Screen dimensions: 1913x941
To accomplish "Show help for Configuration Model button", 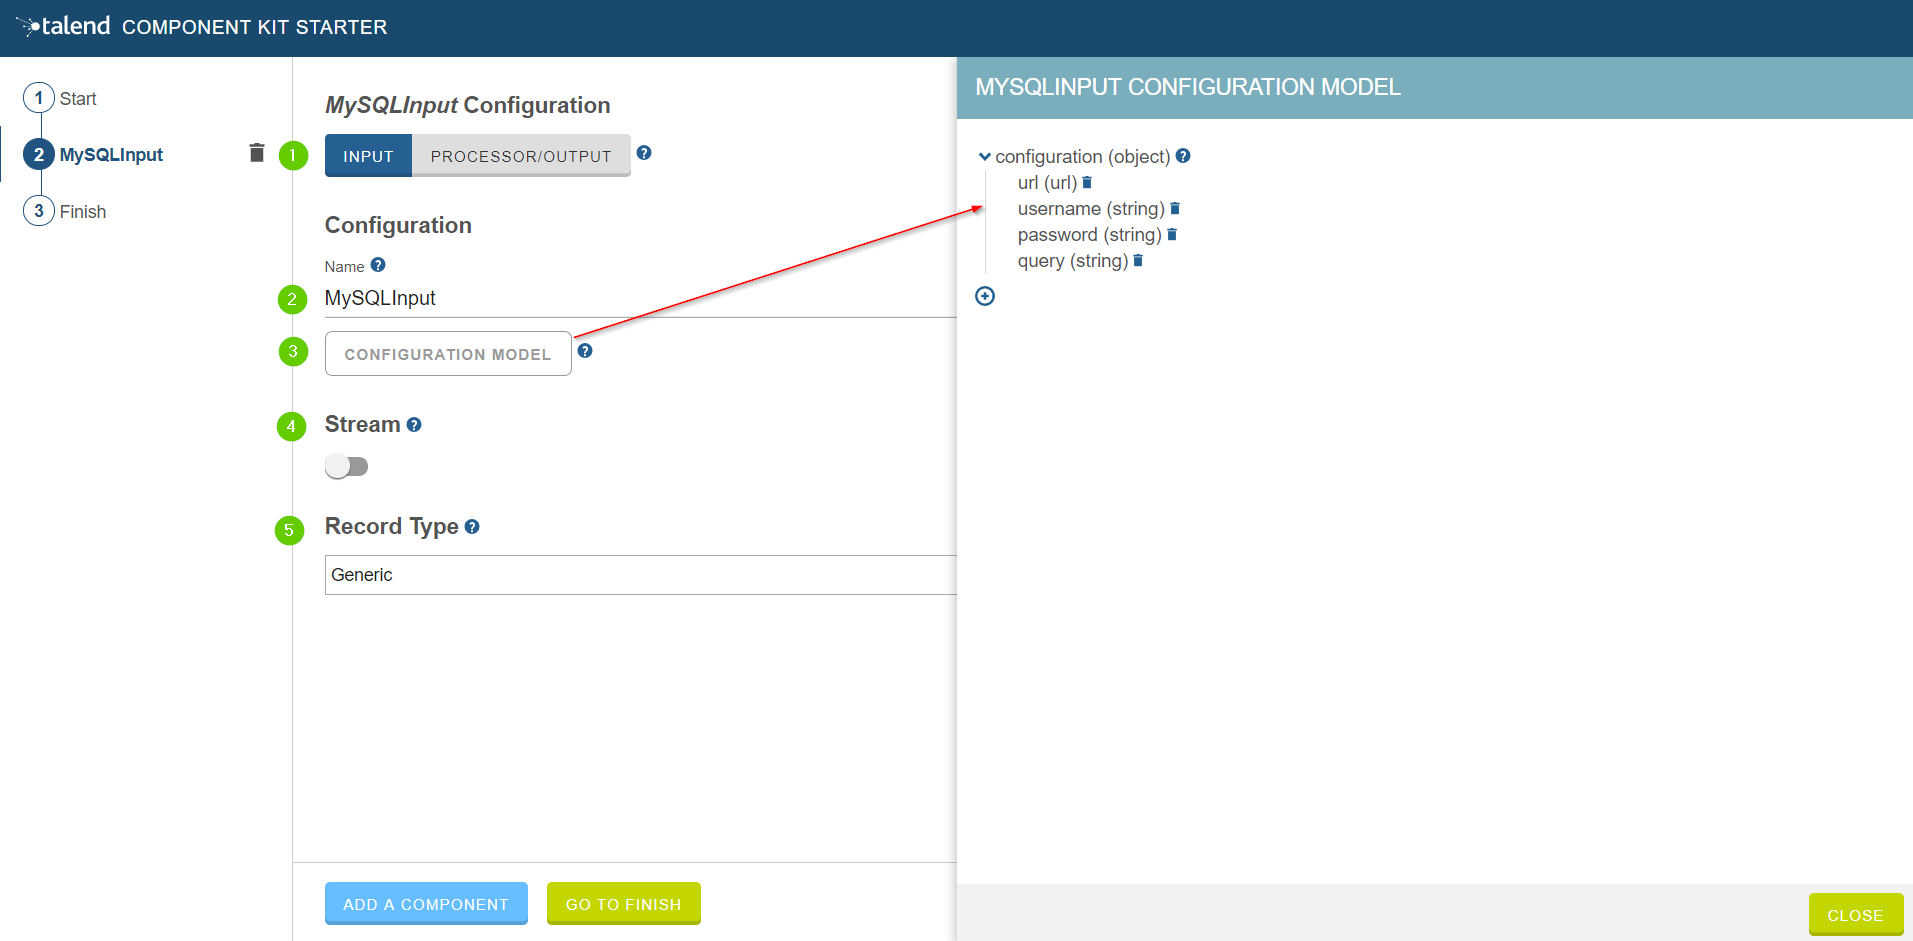I will point(585,351).
